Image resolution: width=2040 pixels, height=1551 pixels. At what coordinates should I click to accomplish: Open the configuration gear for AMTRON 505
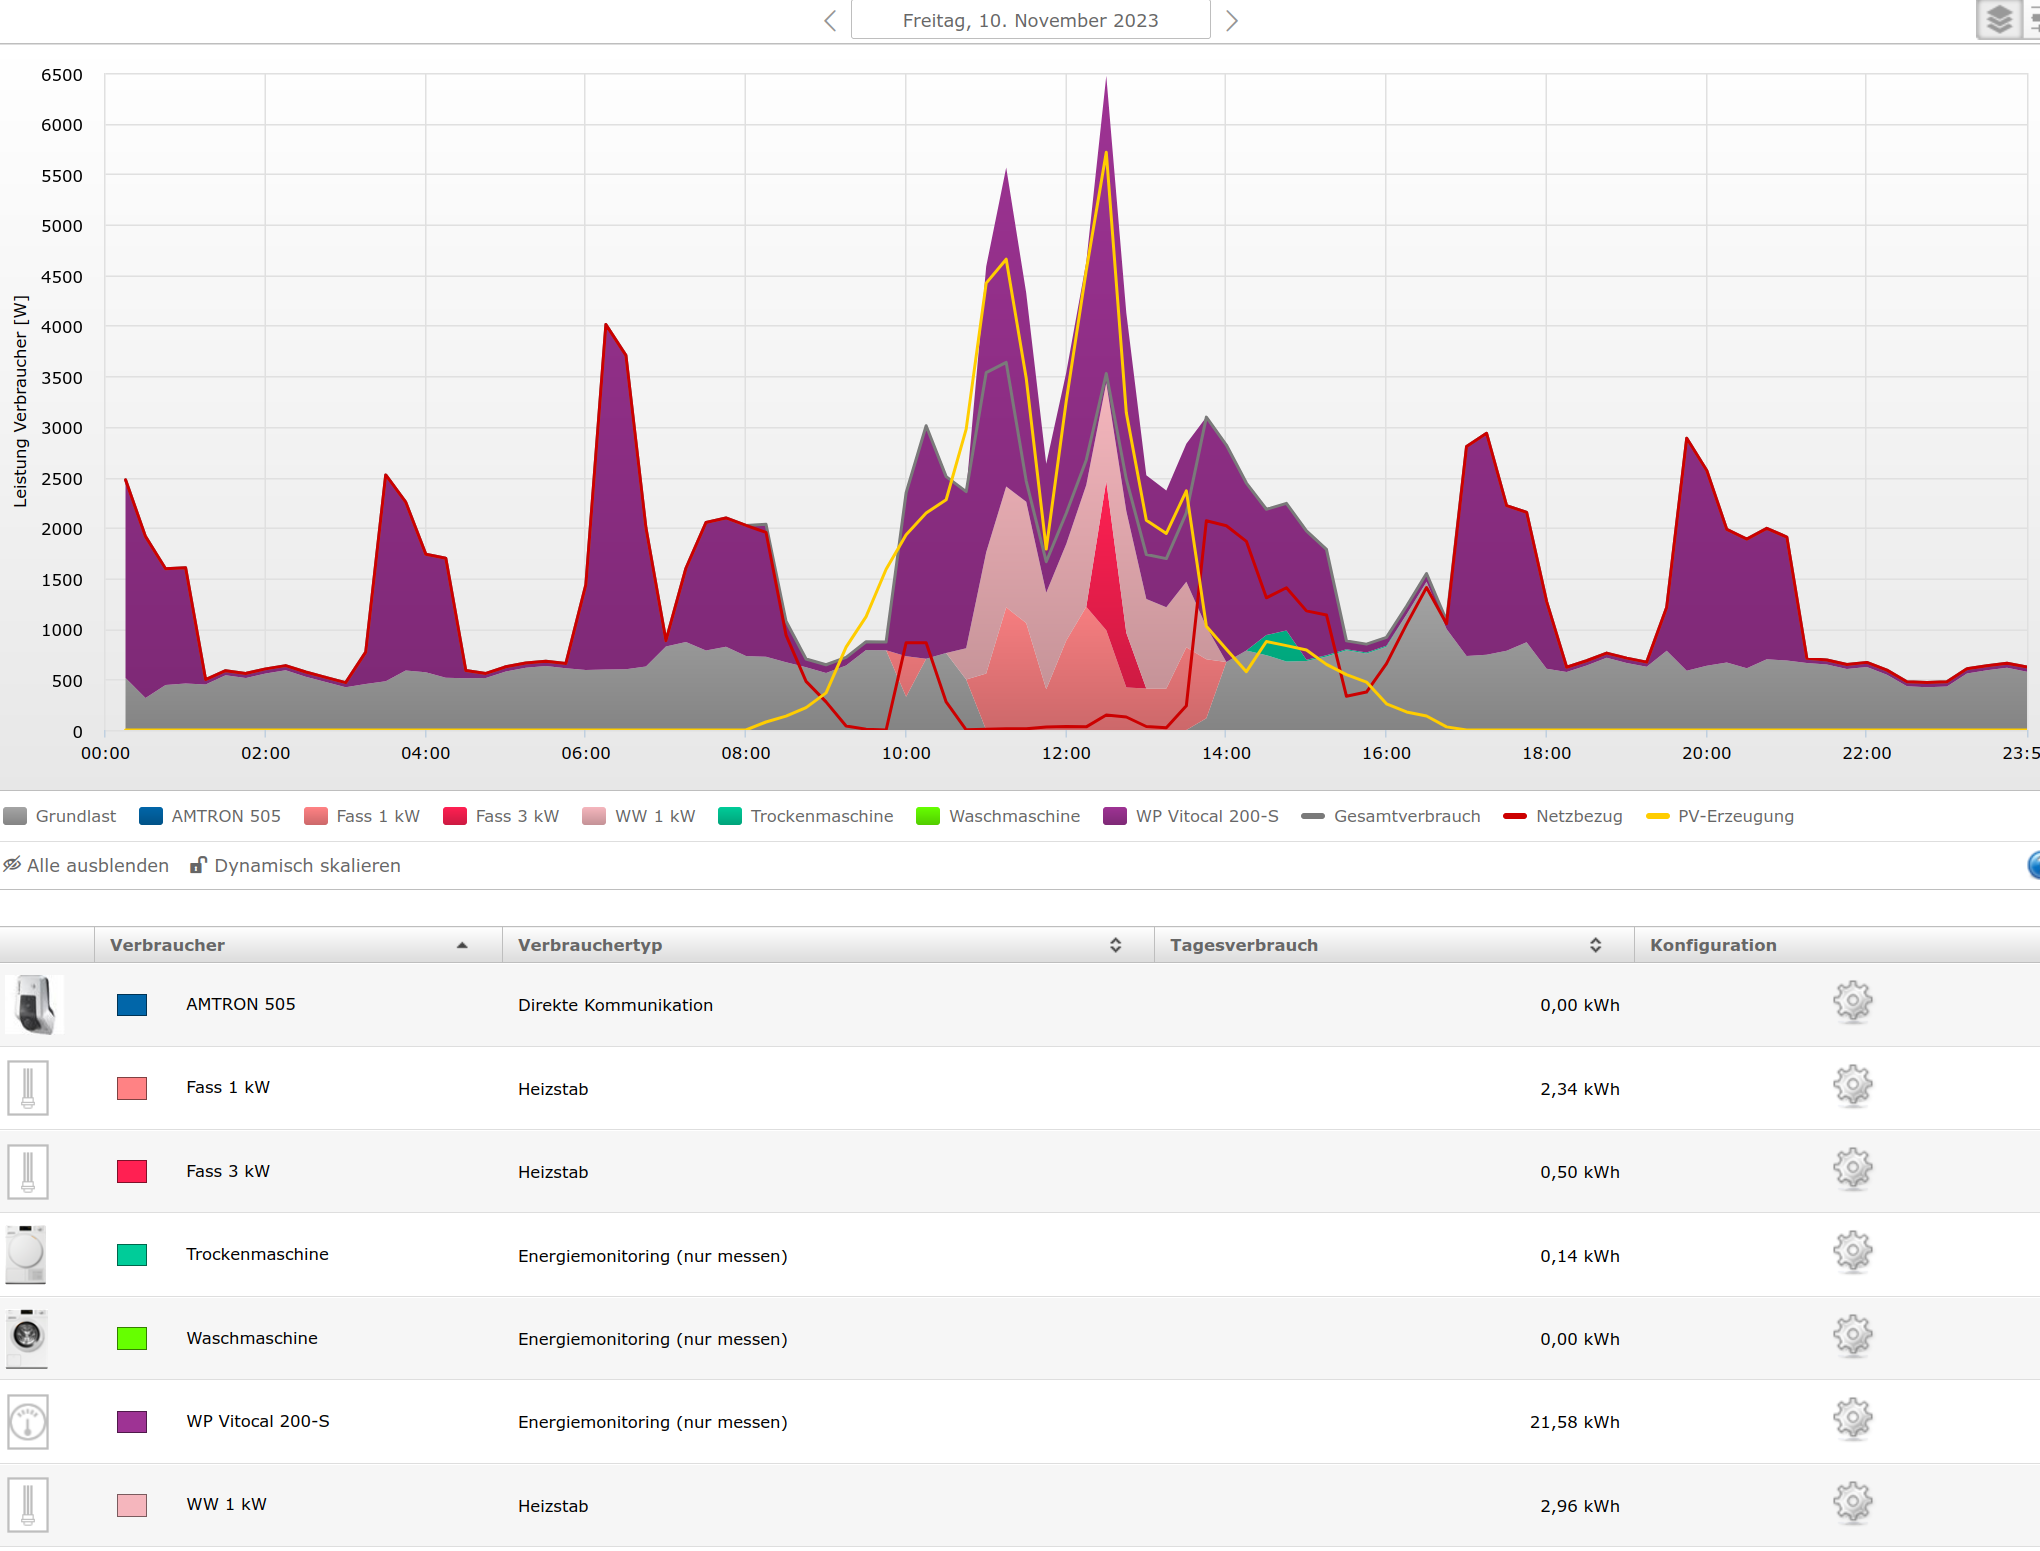point(1853,1002)
